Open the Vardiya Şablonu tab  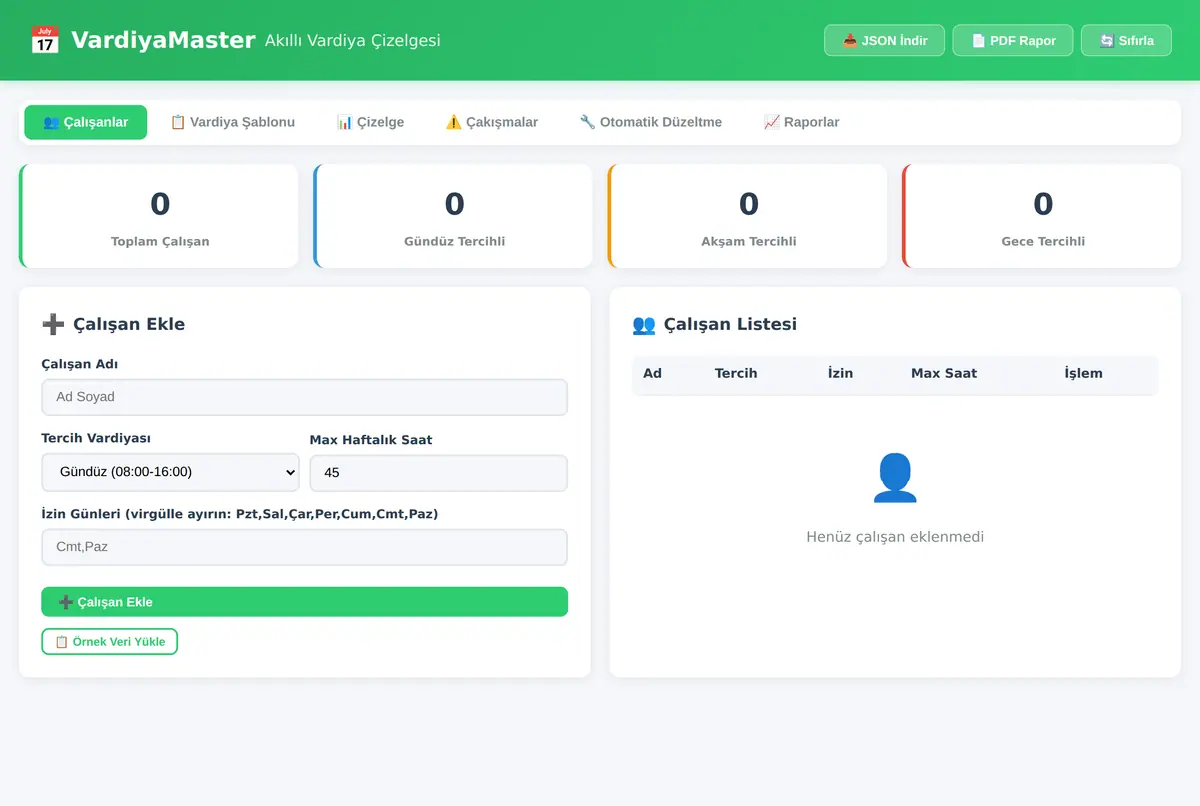tap(232, 122)
